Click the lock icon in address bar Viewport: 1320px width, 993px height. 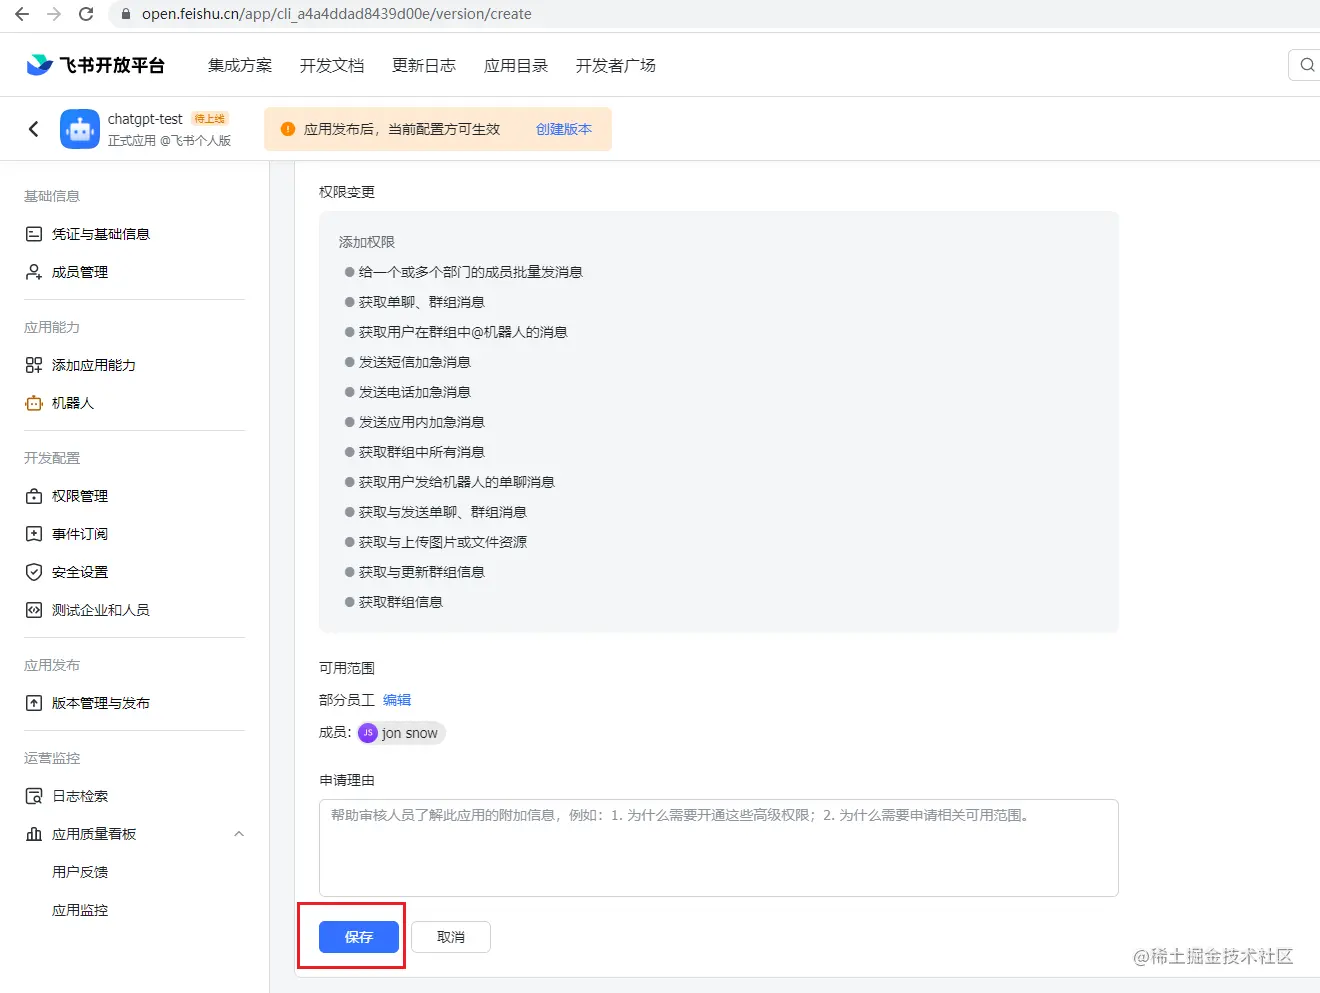126,14
